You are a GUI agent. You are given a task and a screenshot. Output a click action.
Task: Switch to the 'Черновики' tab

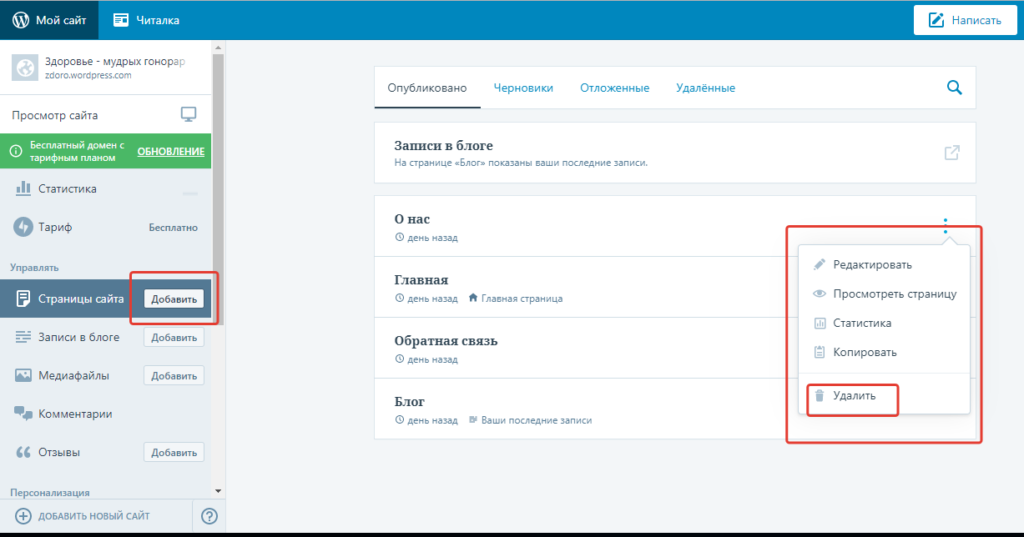click(x=523, y=88)
